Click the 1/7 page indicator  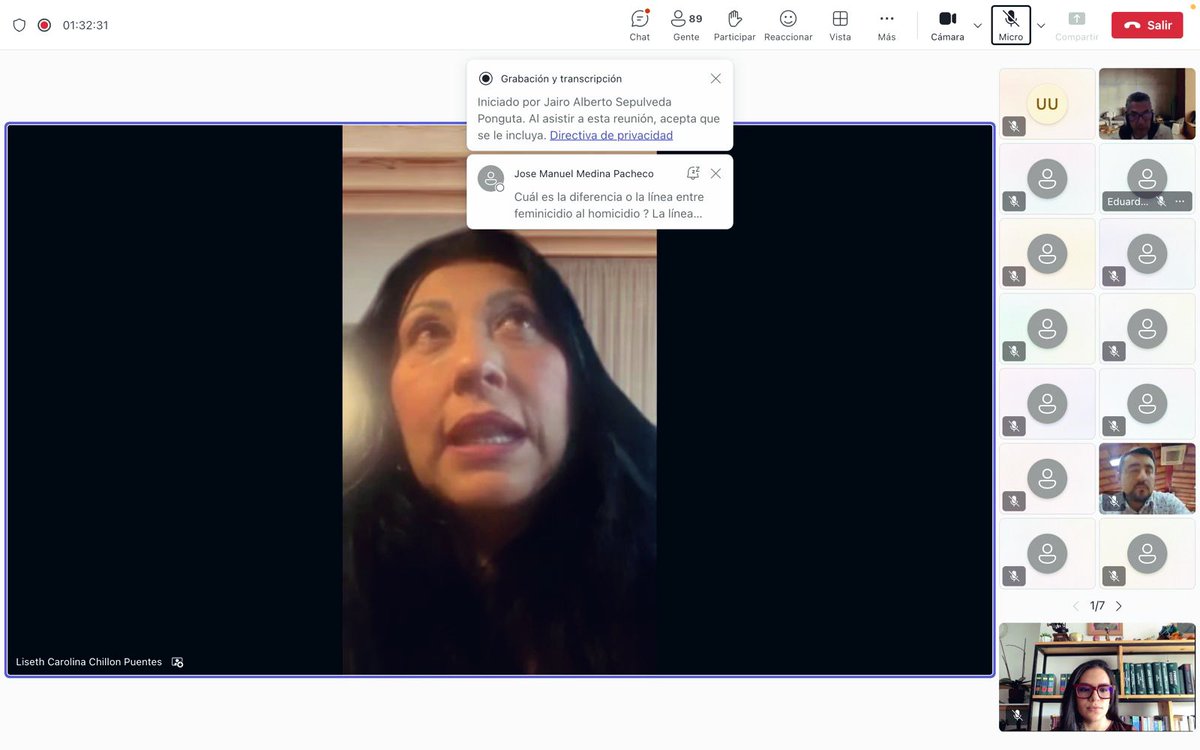pyautogui.click(x=1097, y=606)
